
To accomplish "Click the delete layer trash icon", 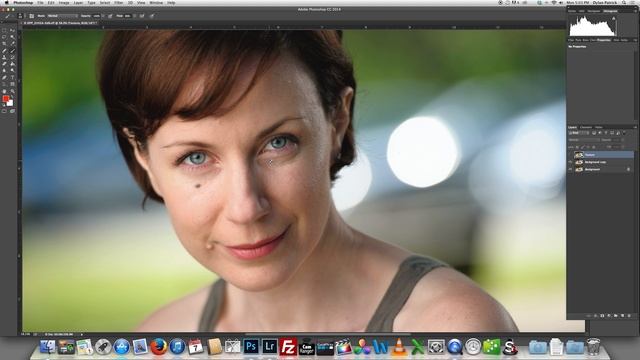I will pyautogui.click(x=629, y=316).
